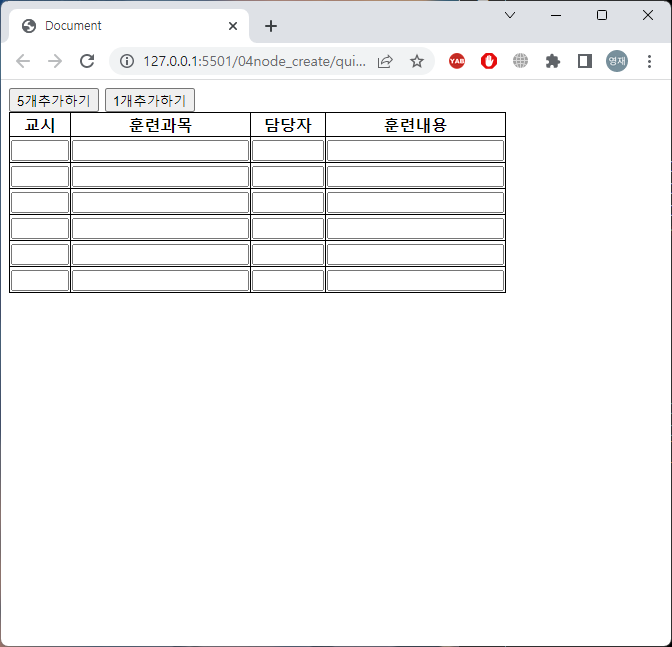Open the Extensions puzzle-piece menu

(552, 61)
